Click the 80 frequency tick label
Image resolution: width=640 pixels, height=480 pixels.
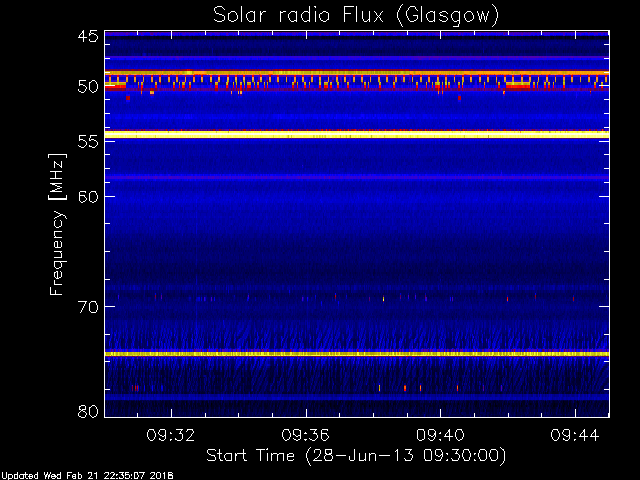[x=88, y=411]
